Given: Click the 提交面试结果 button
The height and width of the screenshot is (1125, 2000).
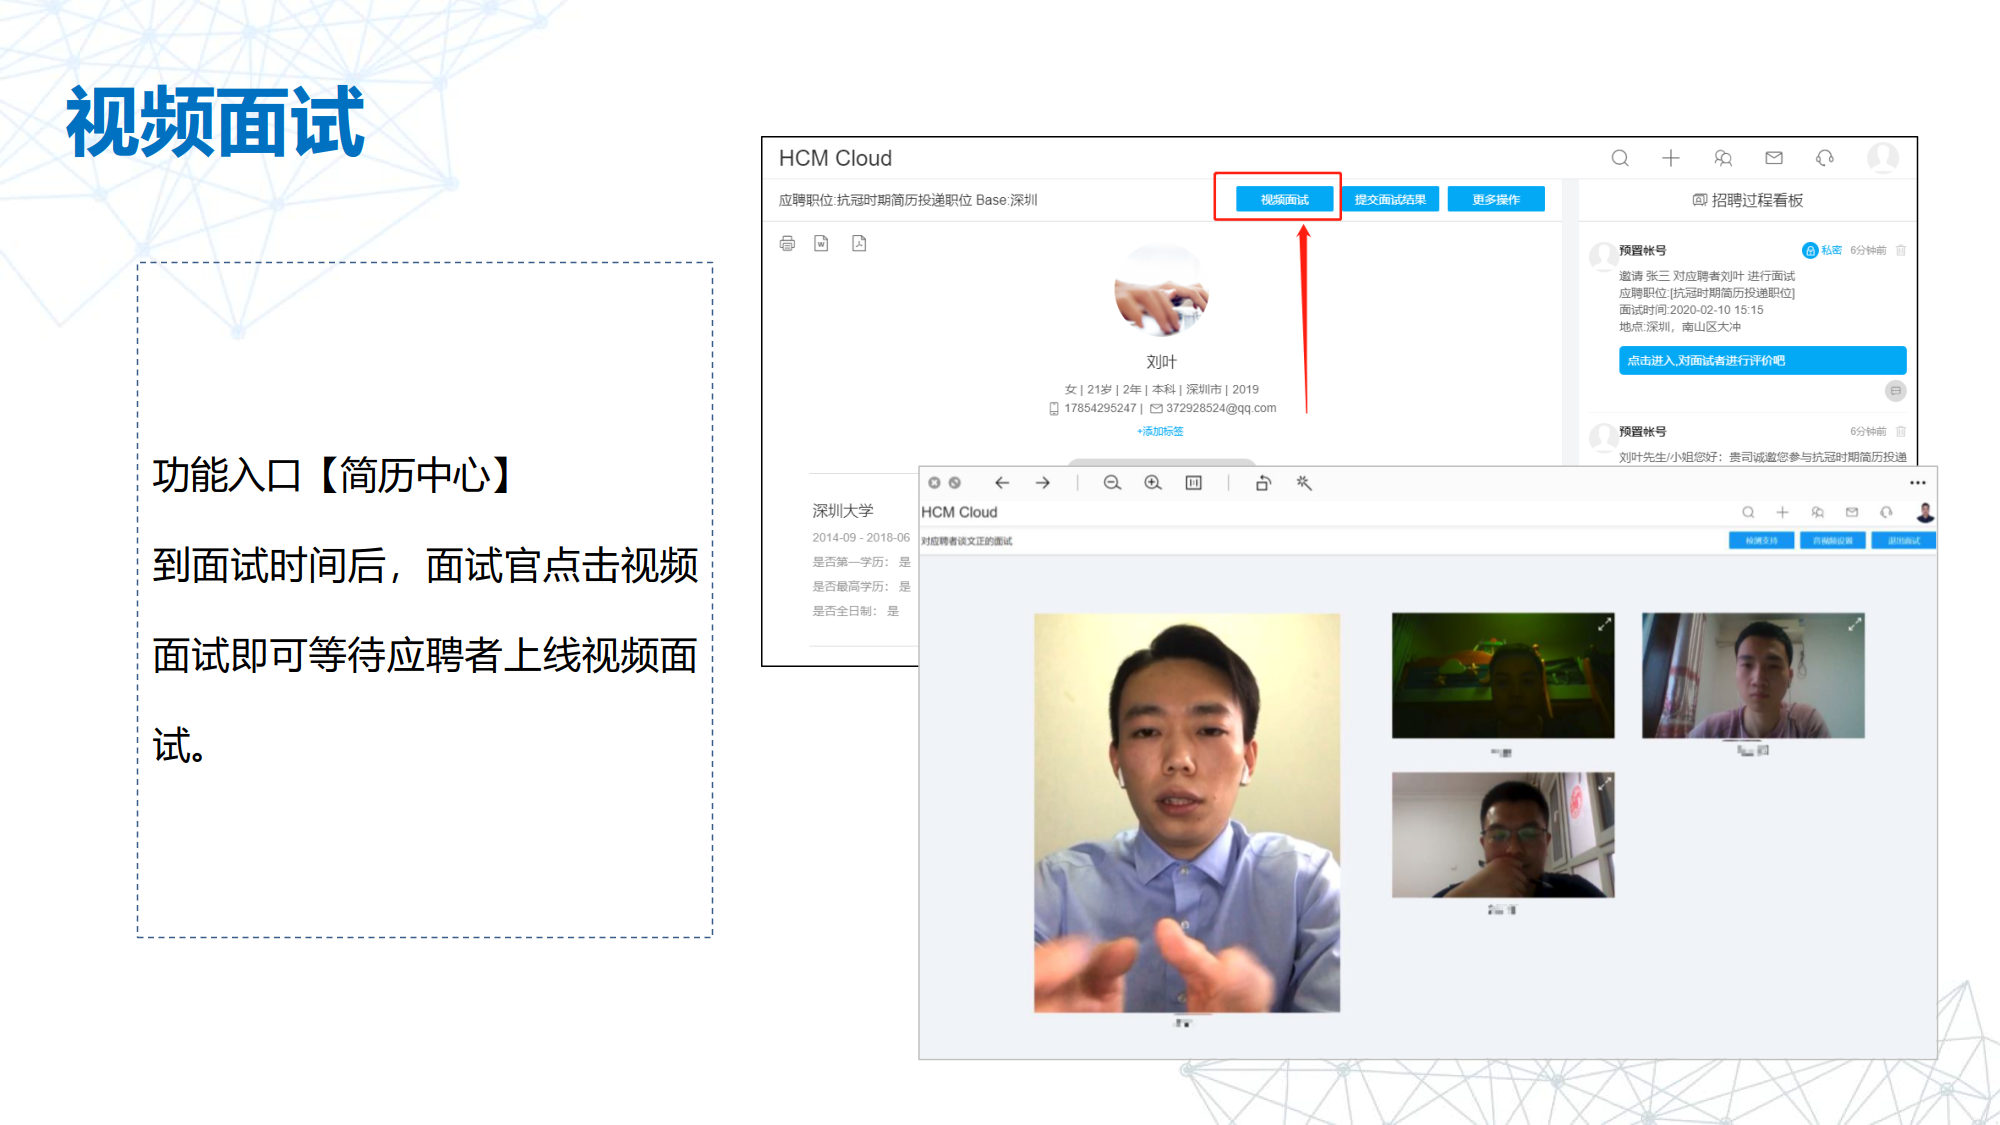Looking at the screenshot, I should pos(1390,199).
